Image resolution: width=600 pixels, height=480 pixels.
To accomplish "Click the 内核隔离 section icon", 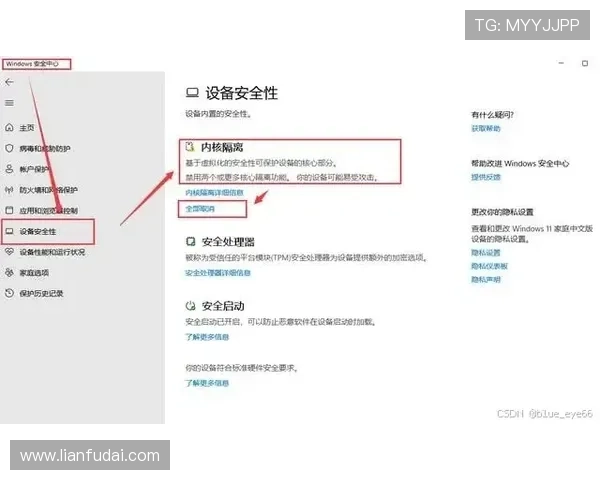I will [190, 147].
